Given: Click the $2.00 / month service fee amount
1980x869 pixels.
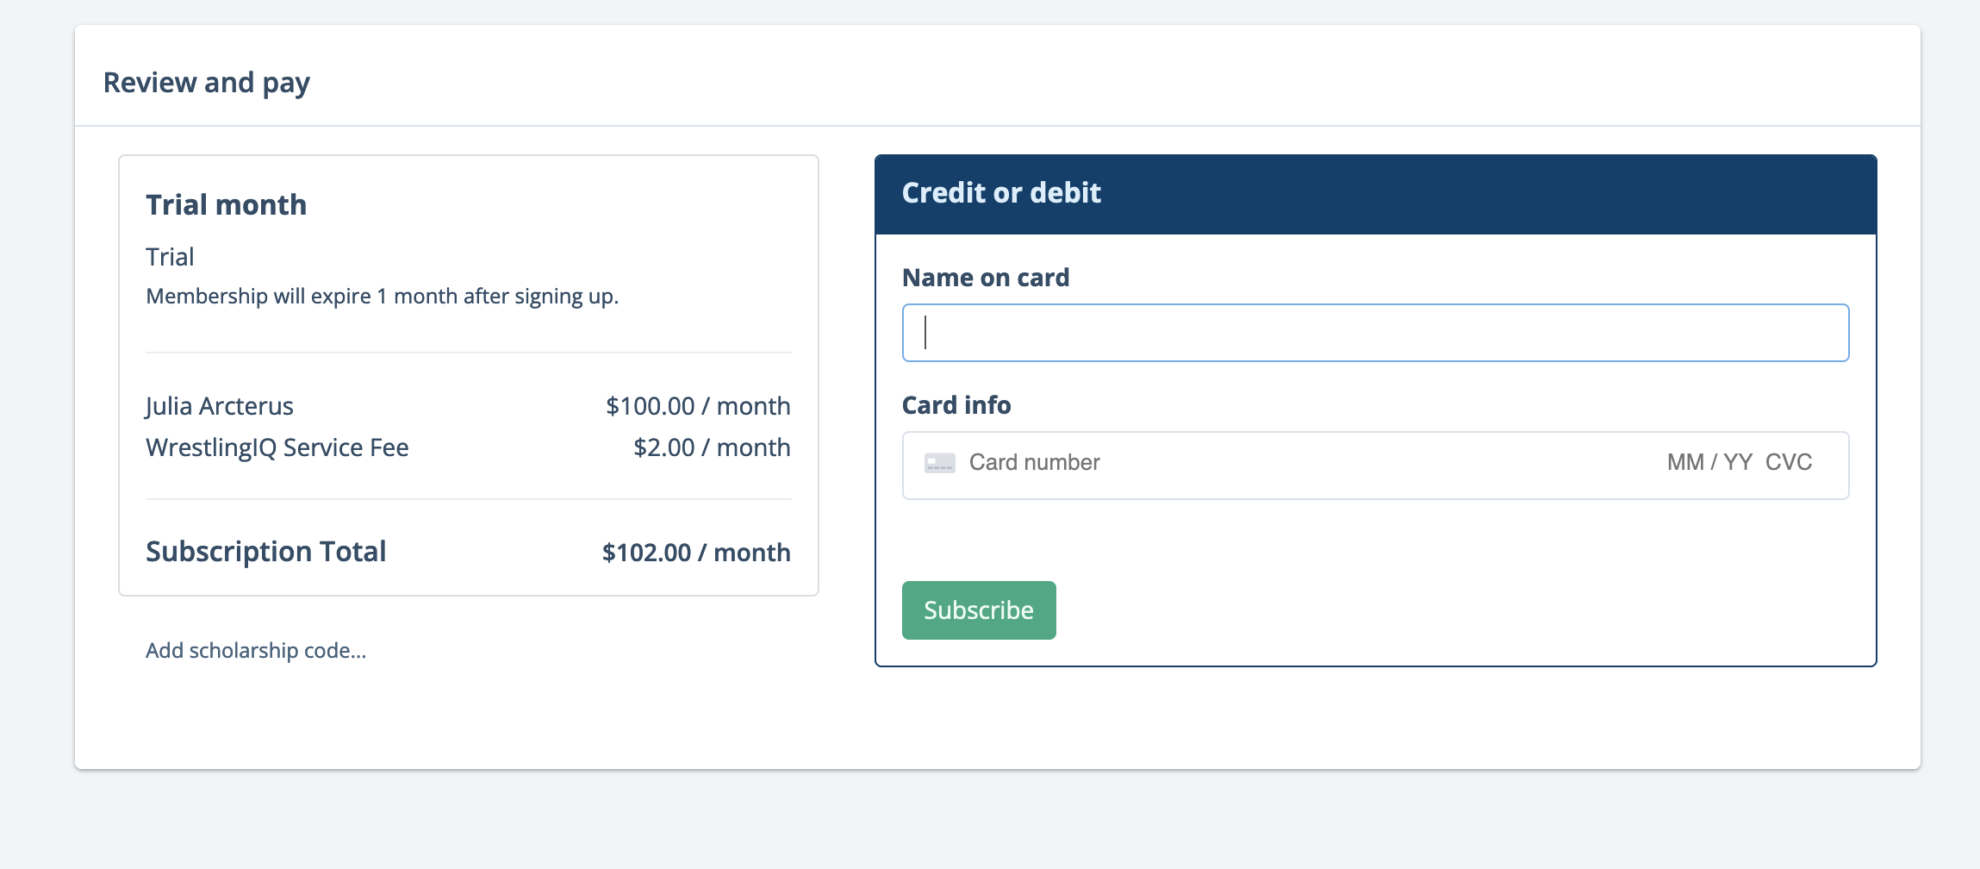Looking at the screenshot, I should coord(711,447).
